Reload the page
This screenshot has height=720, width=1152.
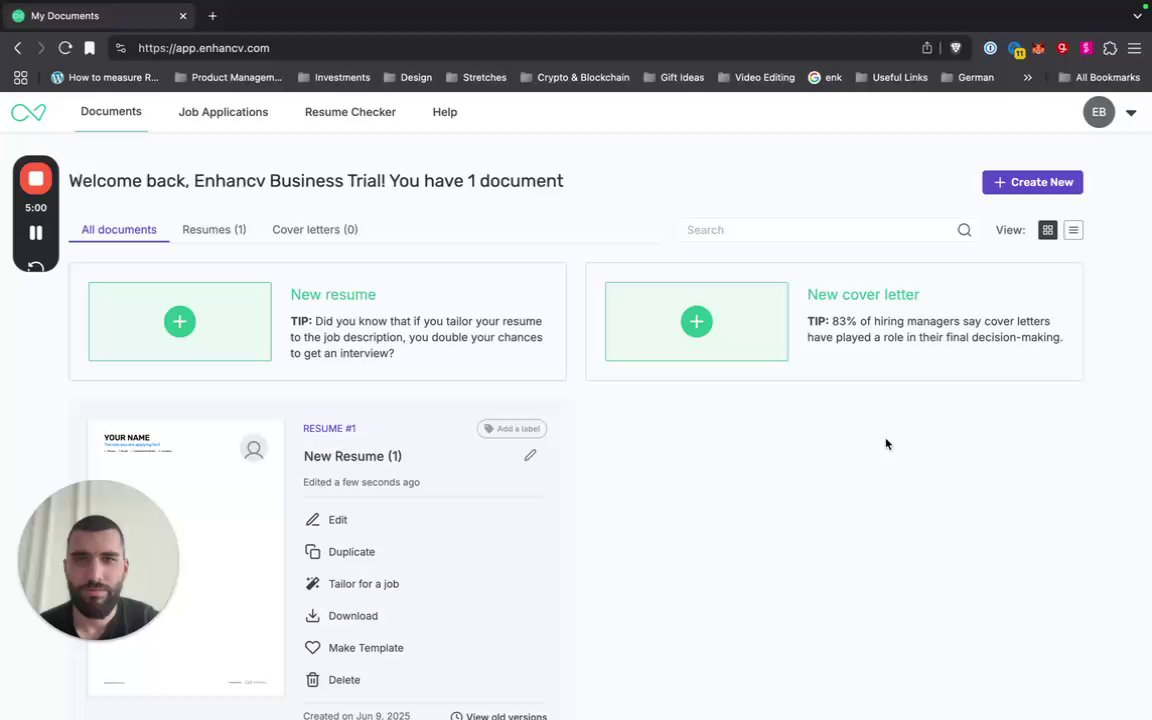tap(65, 48)
